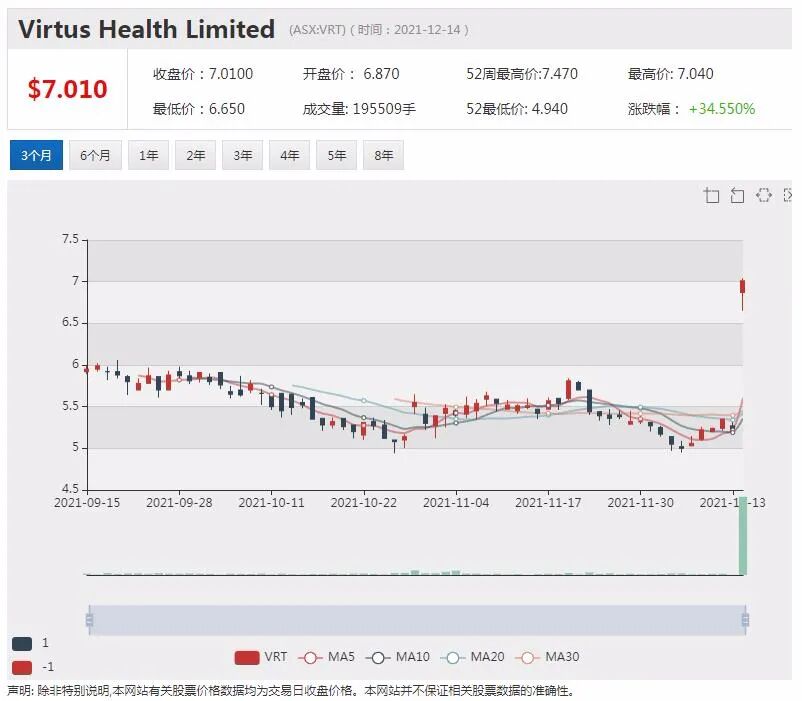Viewport: 802px width, 701px height.
Task: Click the $7.010 current price
Action: 68,89
